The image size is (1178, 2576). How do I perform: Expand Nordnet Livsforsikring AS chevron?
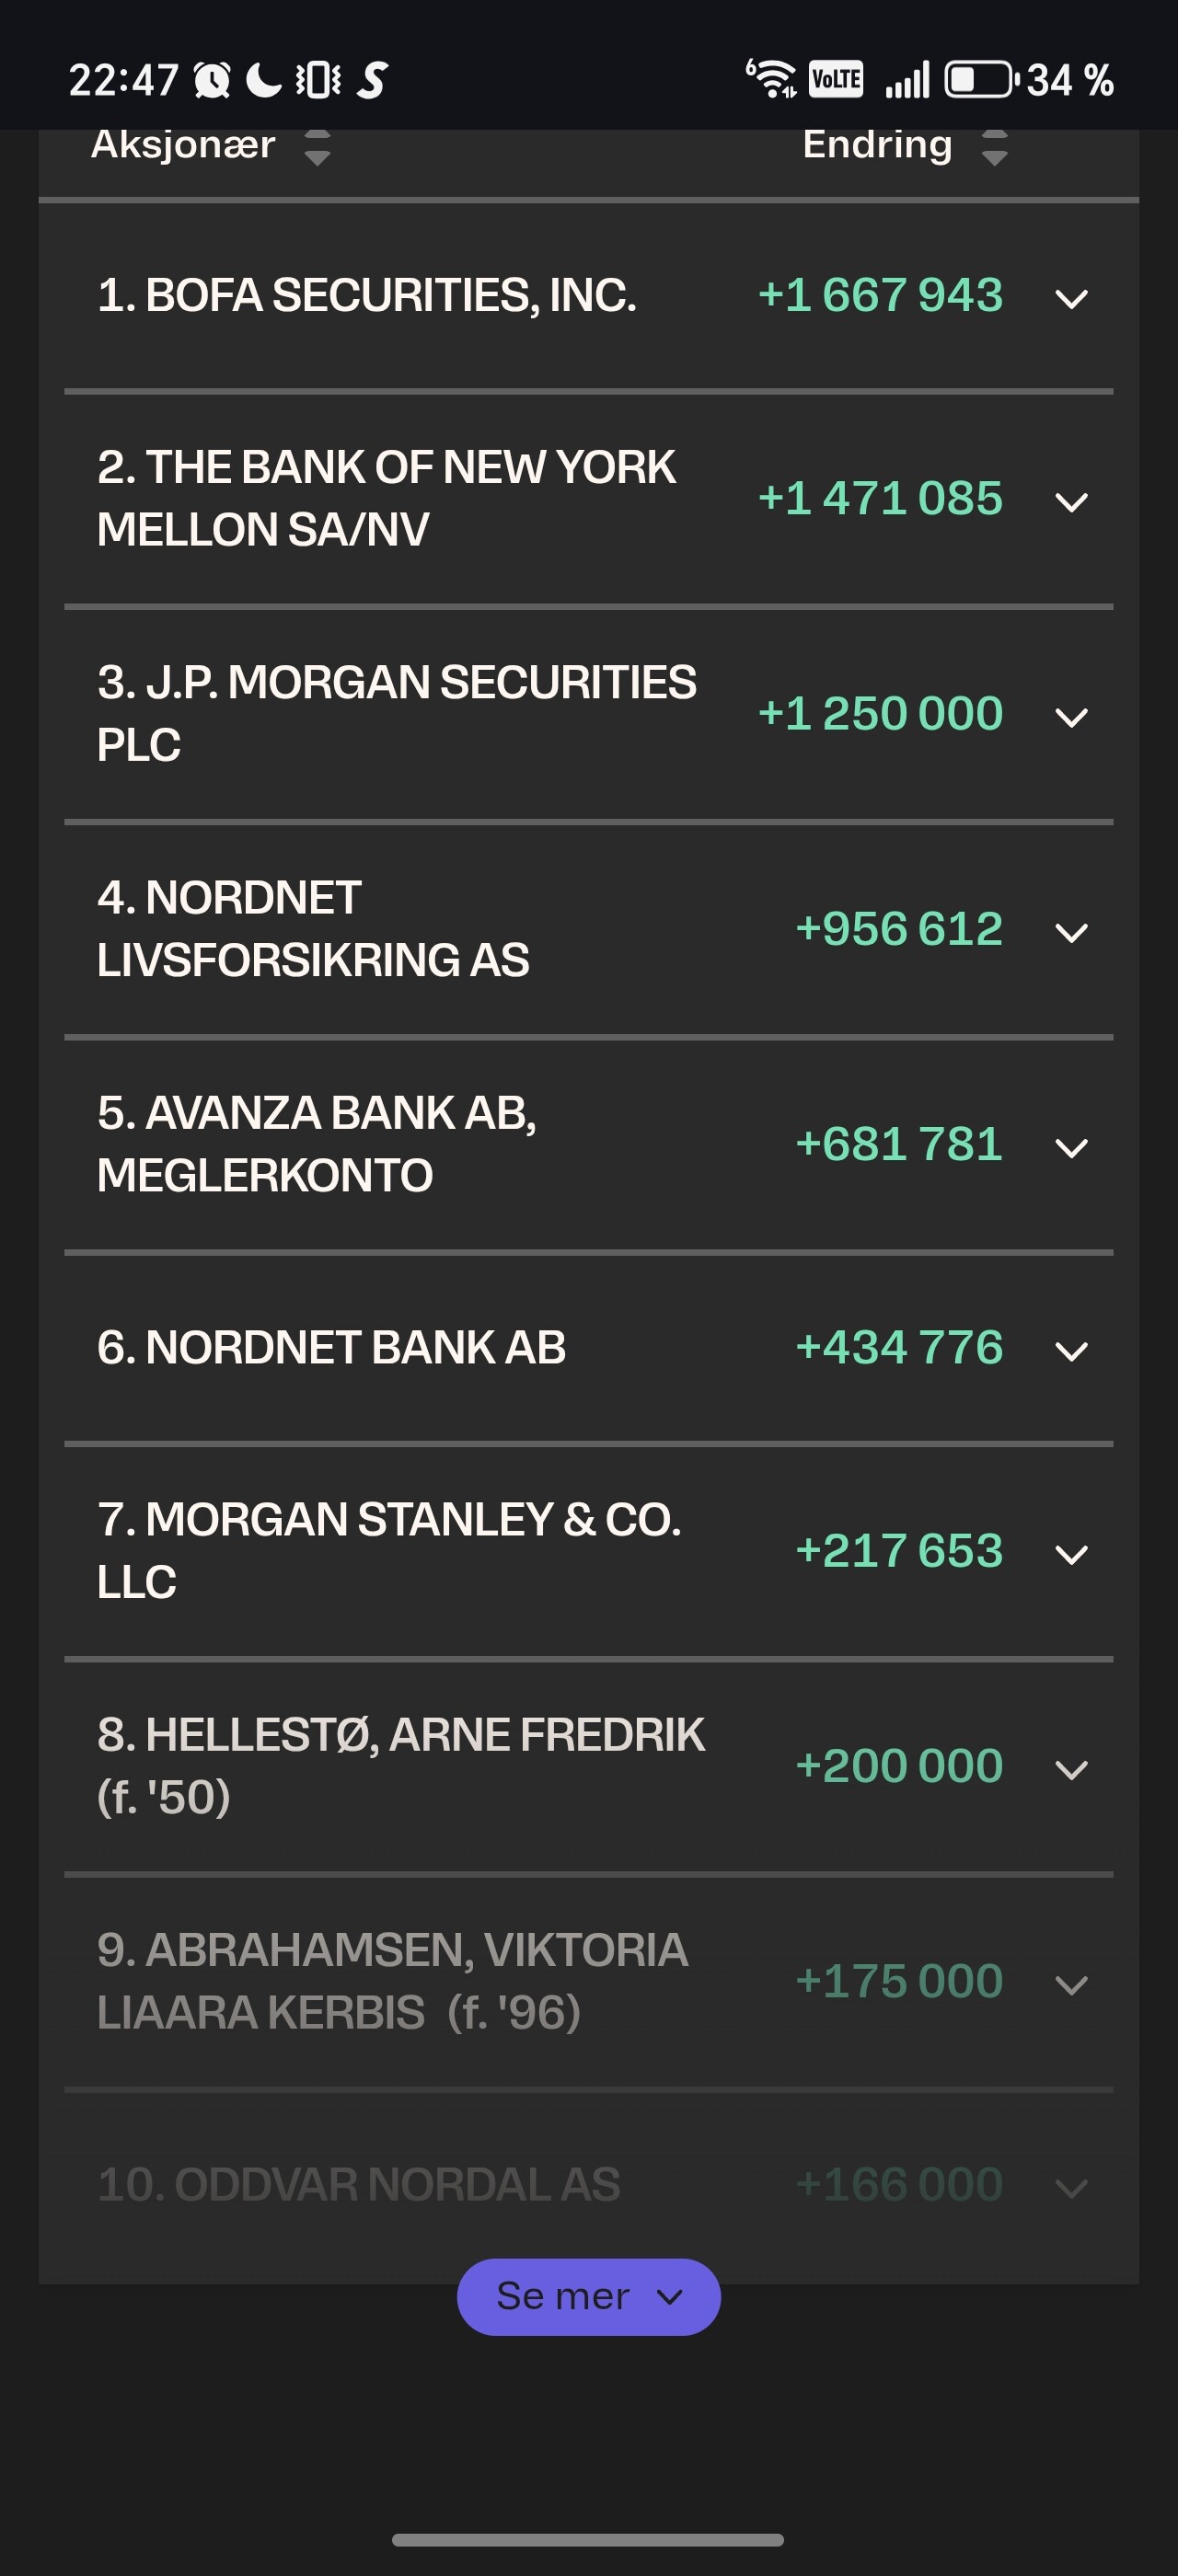pos(1071,932)
